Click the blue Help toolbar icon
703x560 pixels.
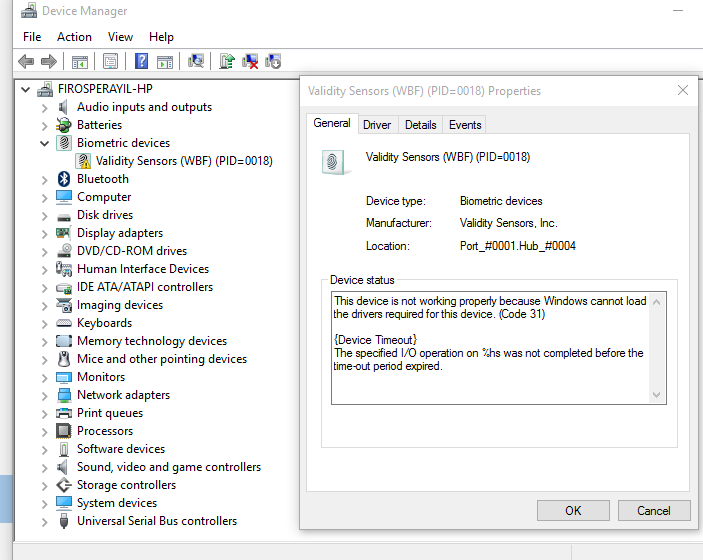click(x=142, y=61)
